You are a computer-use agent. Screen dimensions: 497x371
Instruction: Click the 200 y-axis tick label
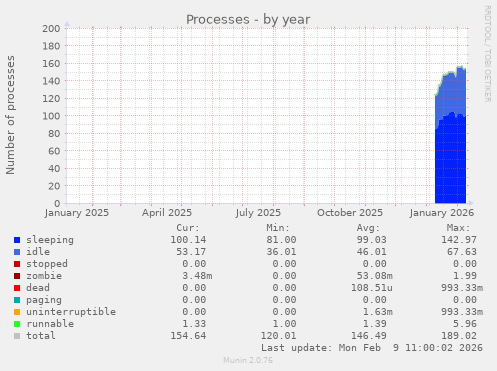[x=51, y=29]
